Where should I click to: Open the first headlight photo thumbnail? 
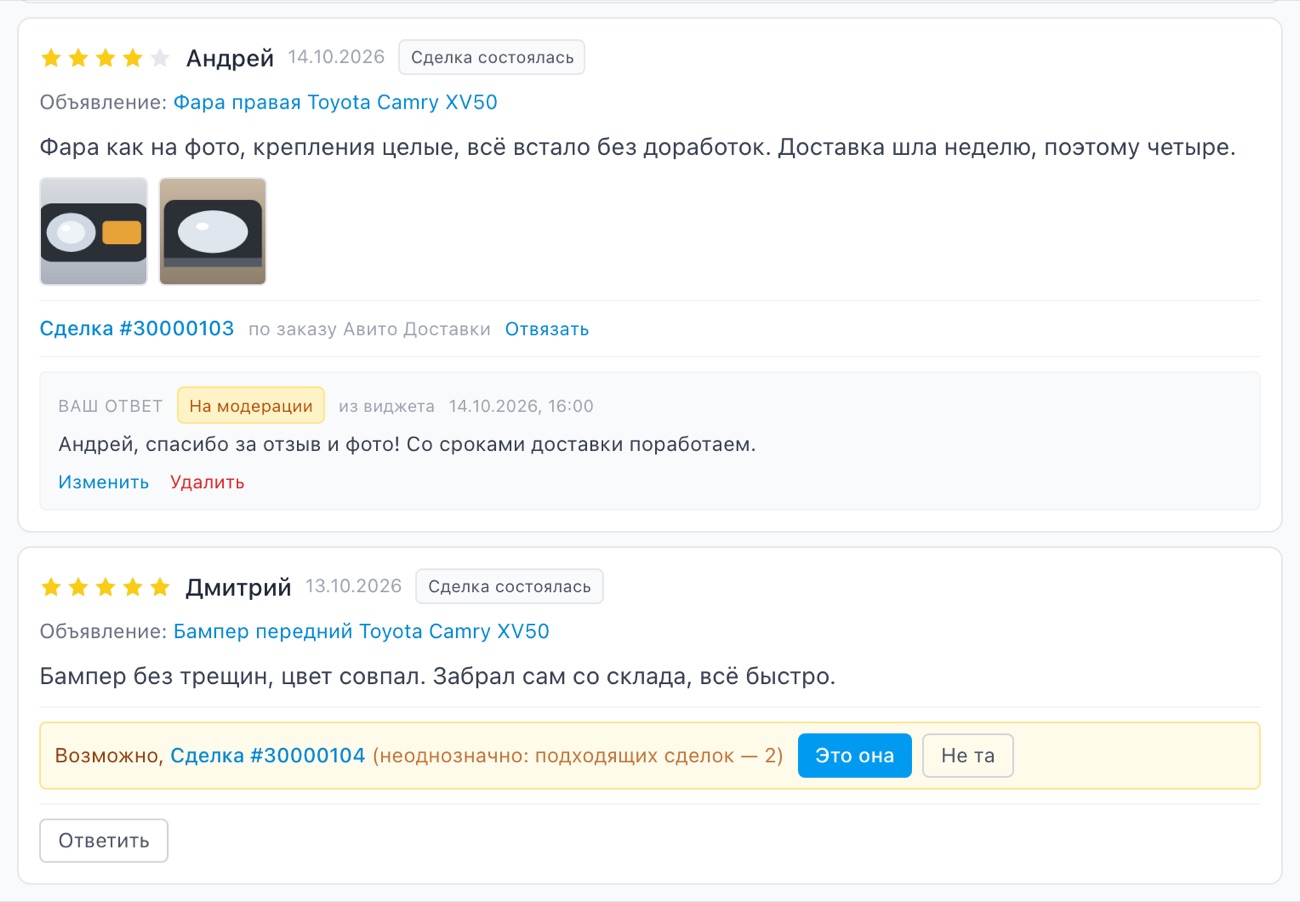(x=94, y=232)
